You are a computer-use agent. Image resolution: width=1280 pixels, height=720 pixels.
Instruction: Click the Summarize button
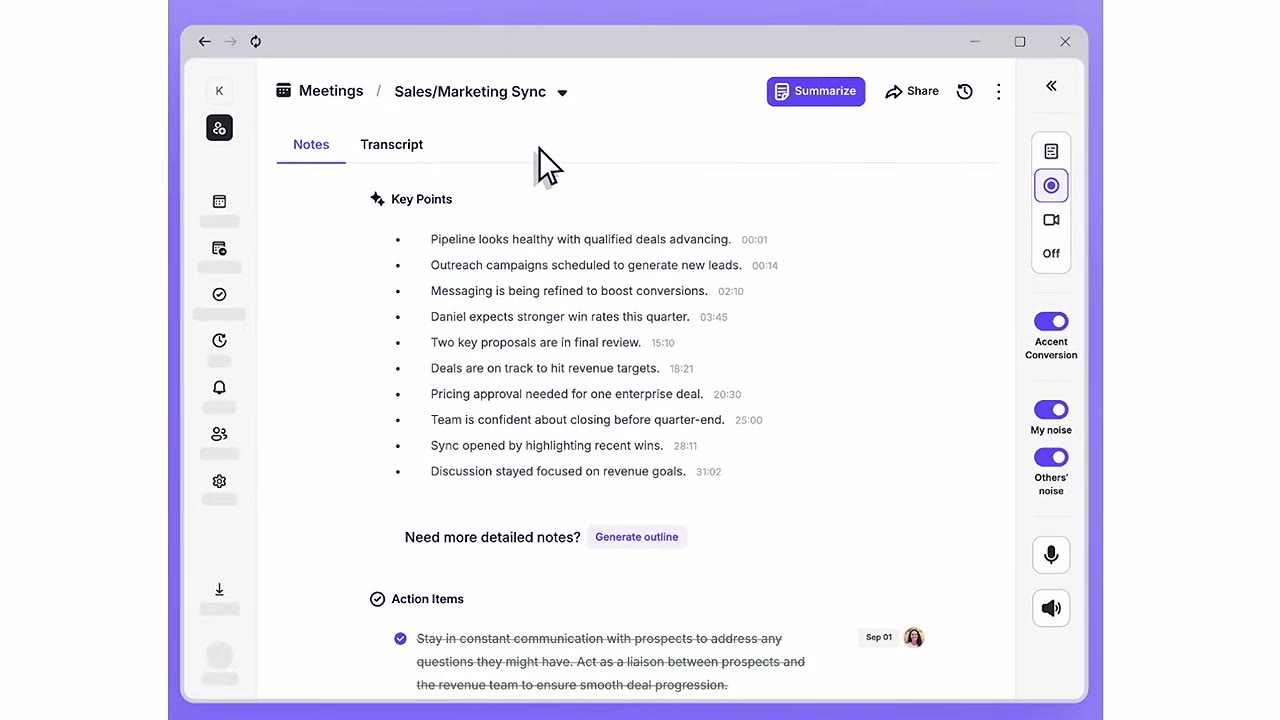click(816, 91)
